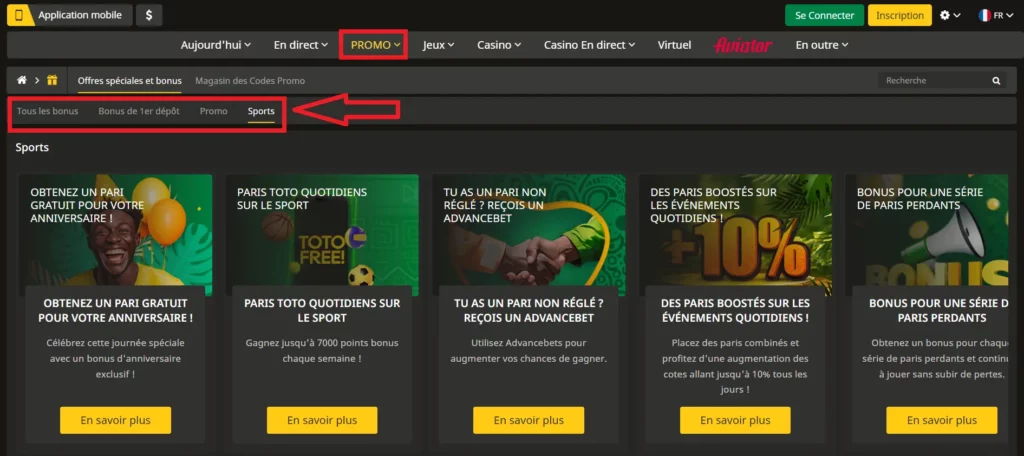This screenshot has height=456, width=1024.
Task: Click the search magnifier icon
Action: coord(996,80)
